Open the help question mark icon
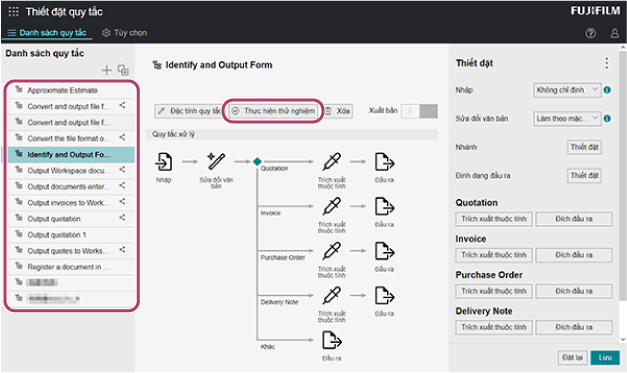 click(x=590, y=33)
